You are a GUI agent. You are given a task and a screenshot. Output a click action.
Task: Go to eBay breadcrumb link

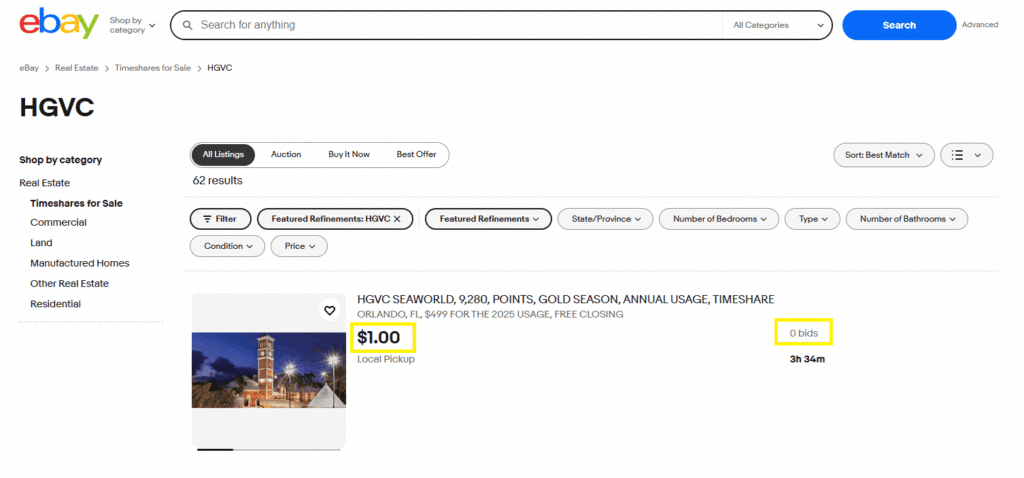click(x=29, y=68)
